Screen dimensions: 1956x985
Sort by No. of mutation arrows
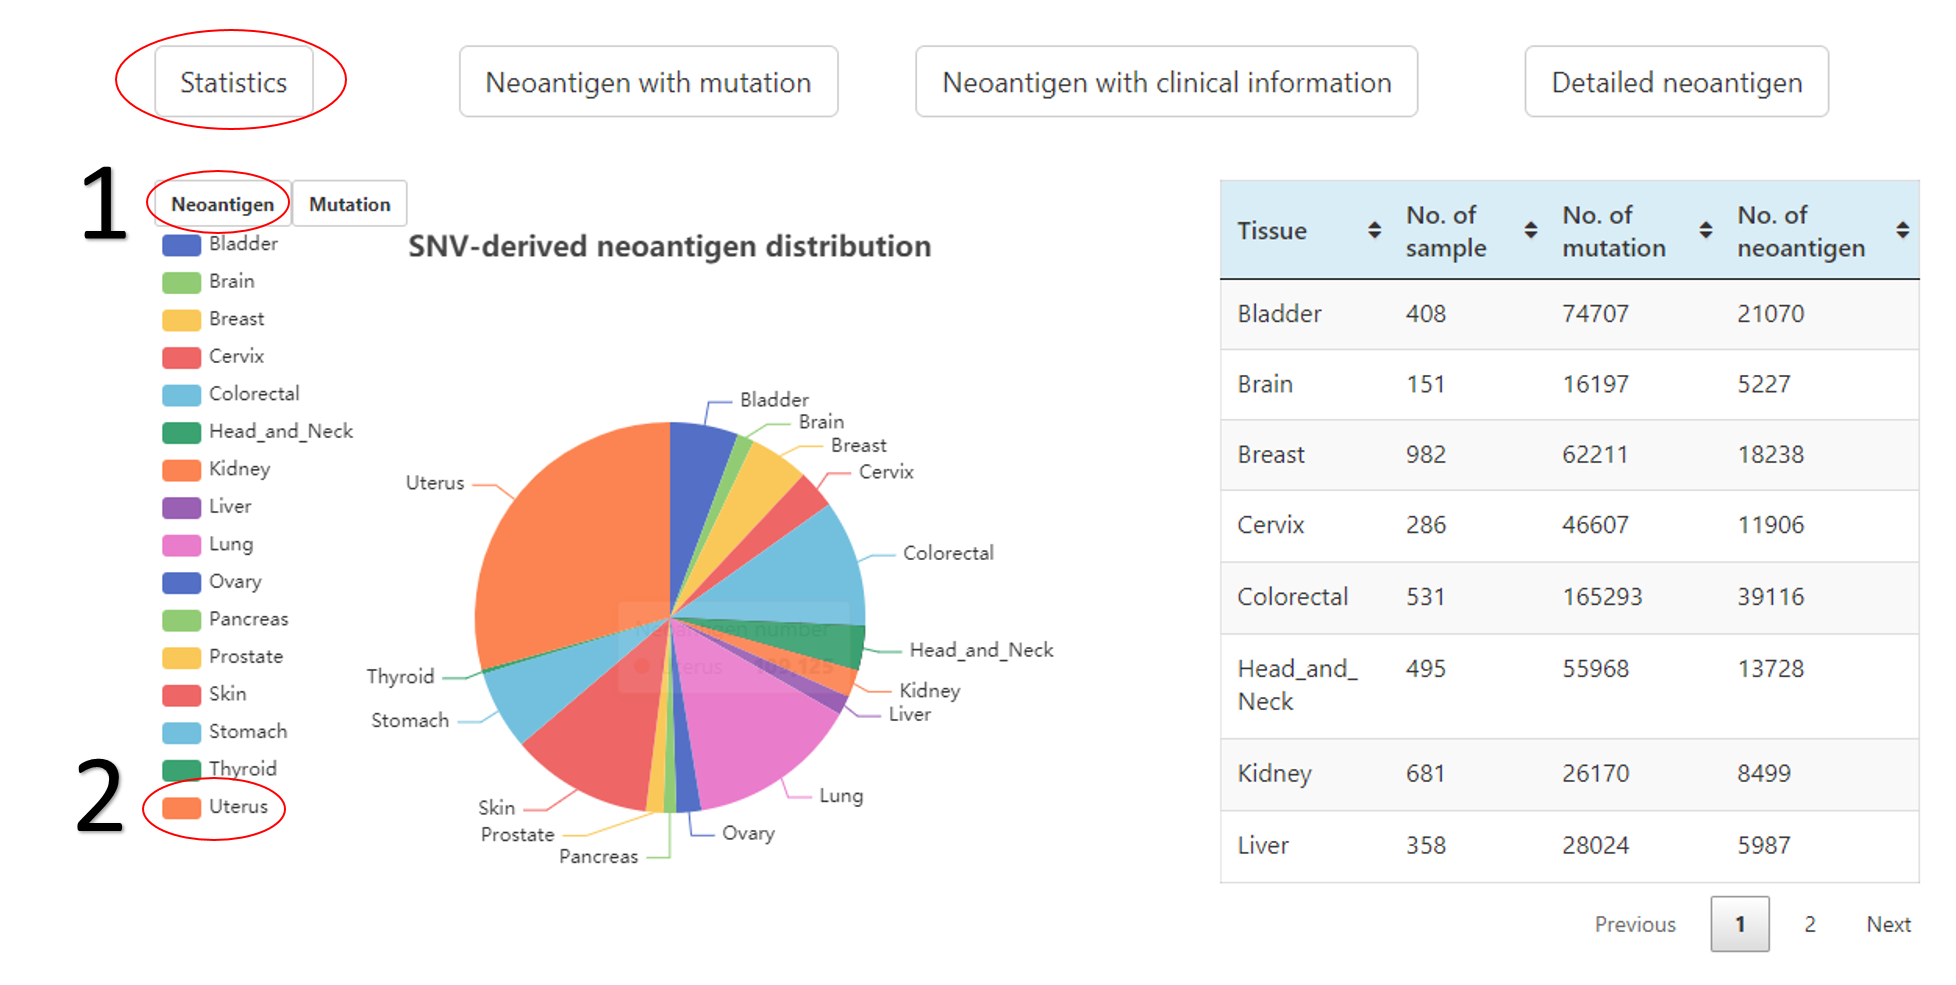click(1705, 231)
